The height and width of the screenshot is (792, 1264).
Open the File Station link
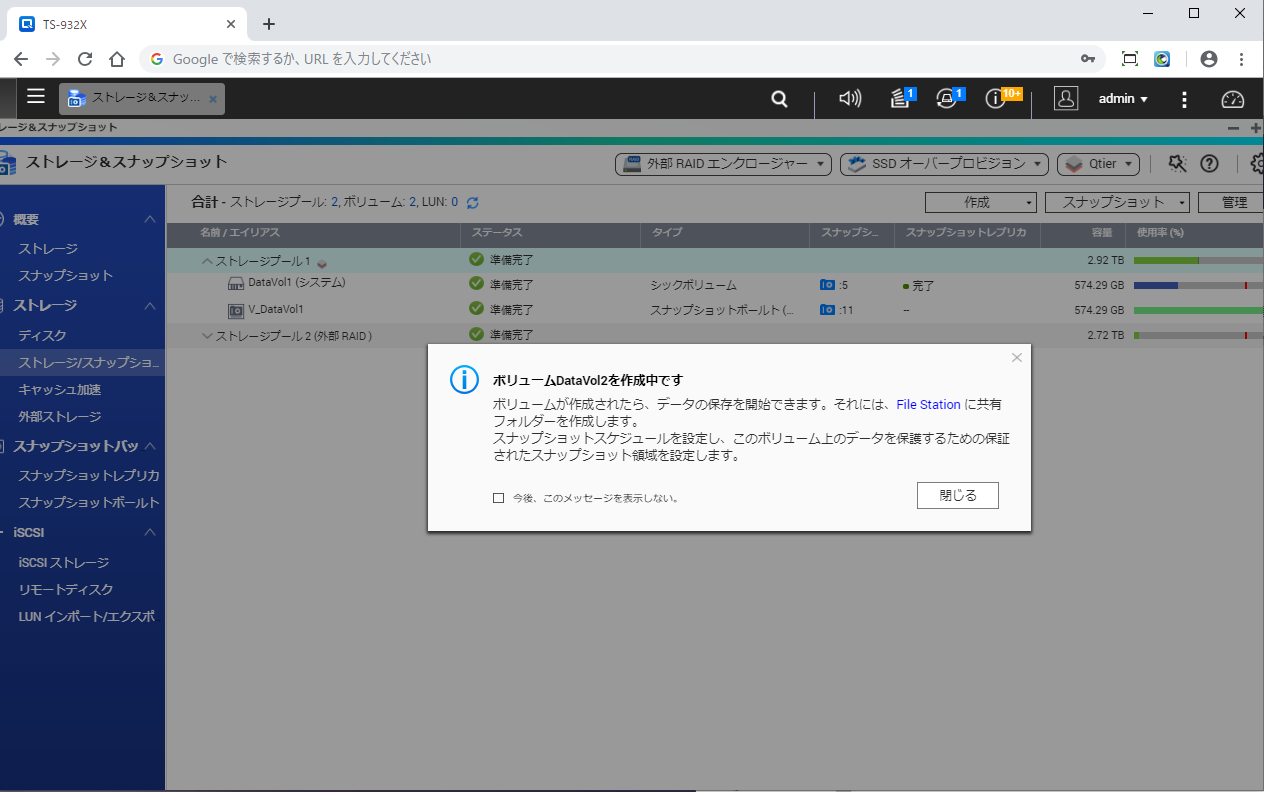point(928,405)
